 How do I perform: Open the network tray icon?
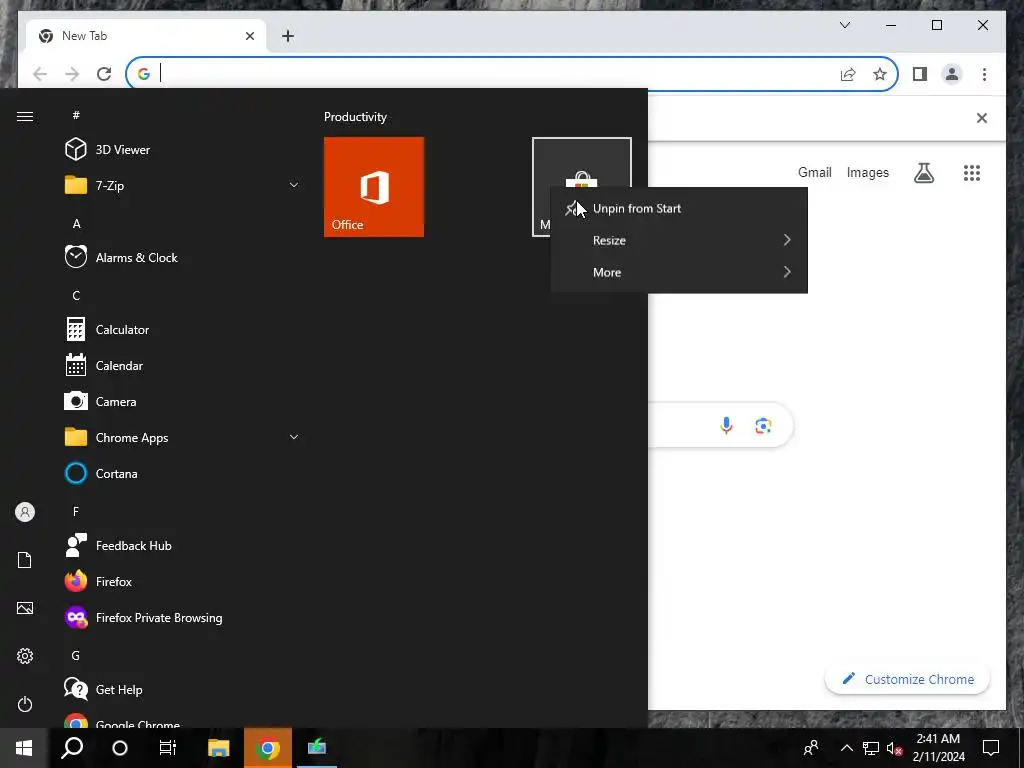tap(871, 748)
